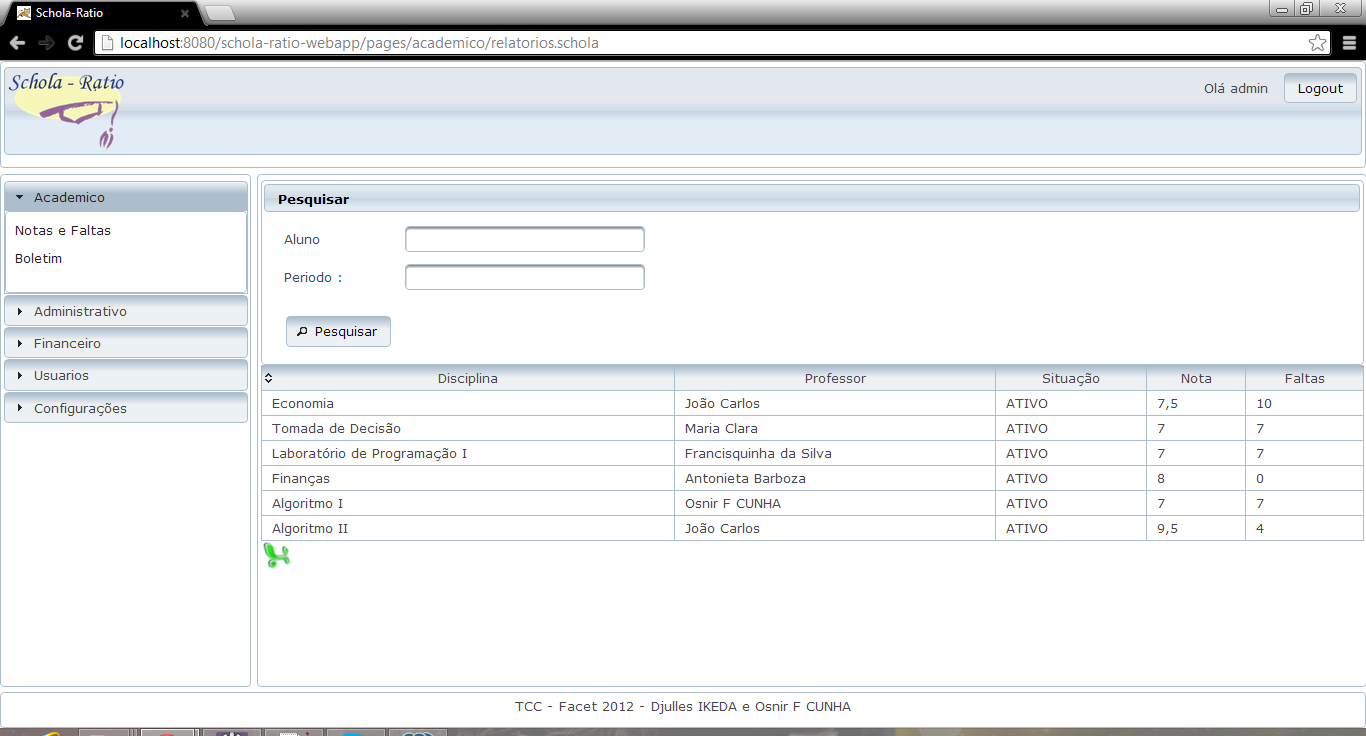
Task: Click the TCC - Facet 2012 footer text
Action: (683, 706)
